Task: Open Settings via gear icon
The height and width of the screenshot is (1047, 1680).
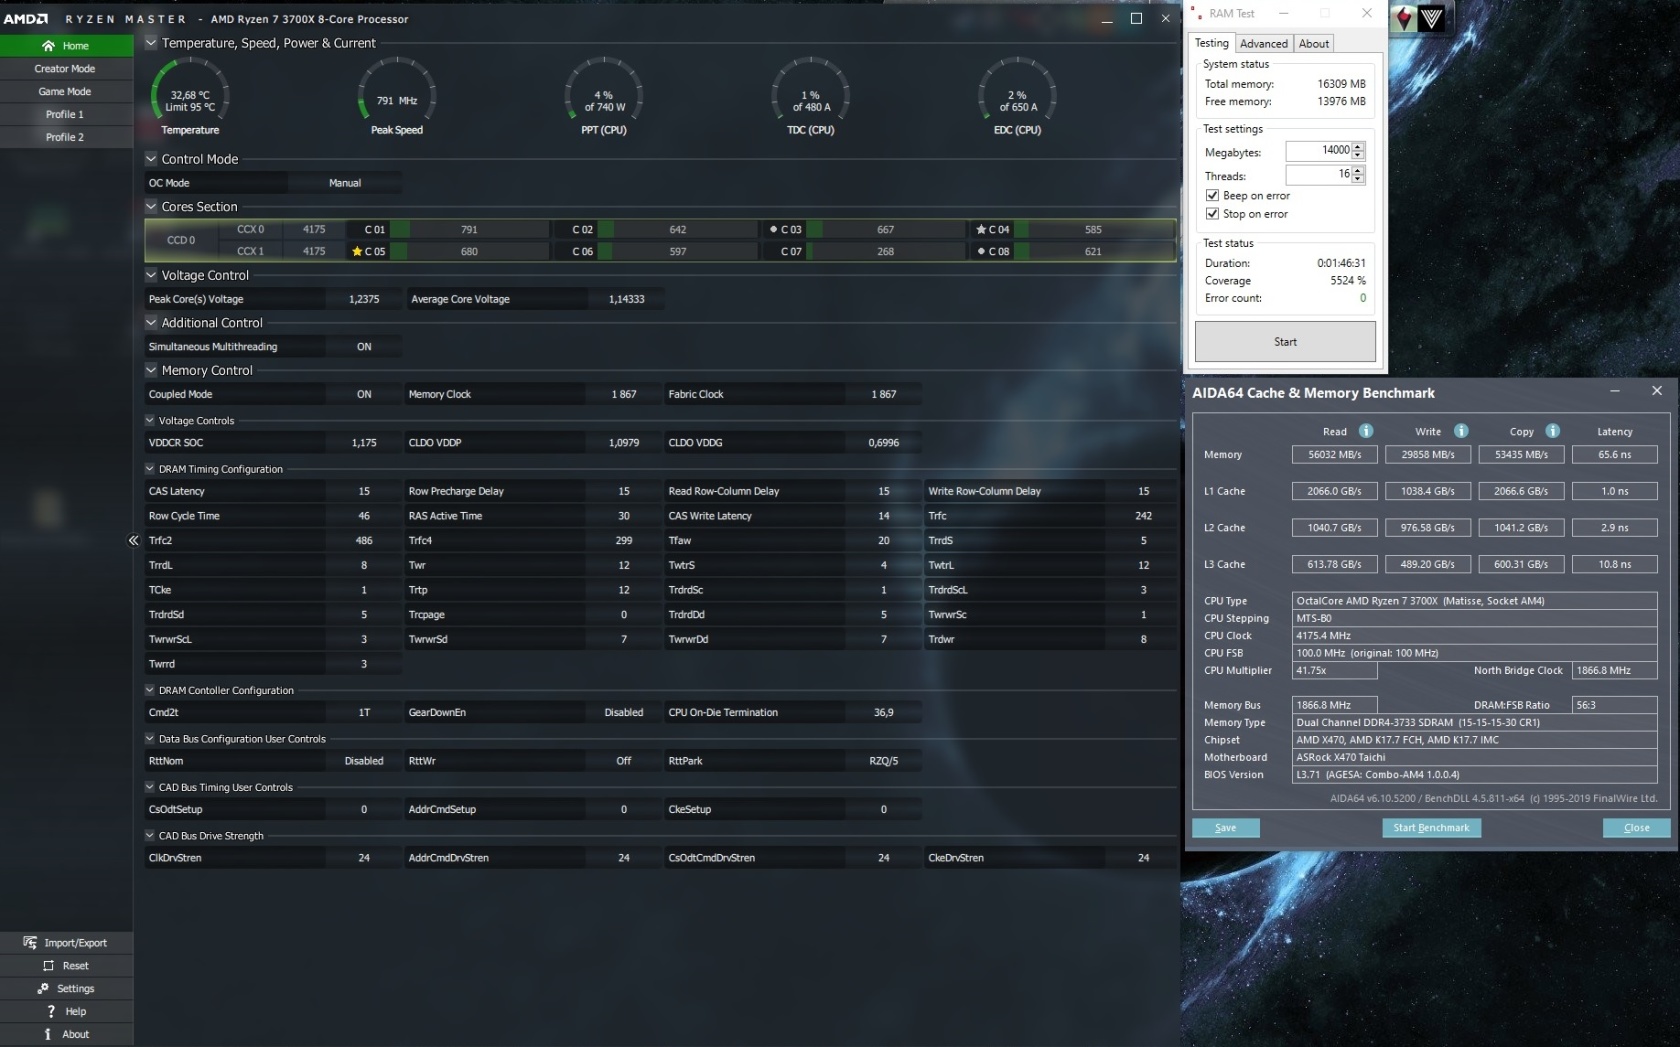Action: pyautogui.click(x=43, y=989)
